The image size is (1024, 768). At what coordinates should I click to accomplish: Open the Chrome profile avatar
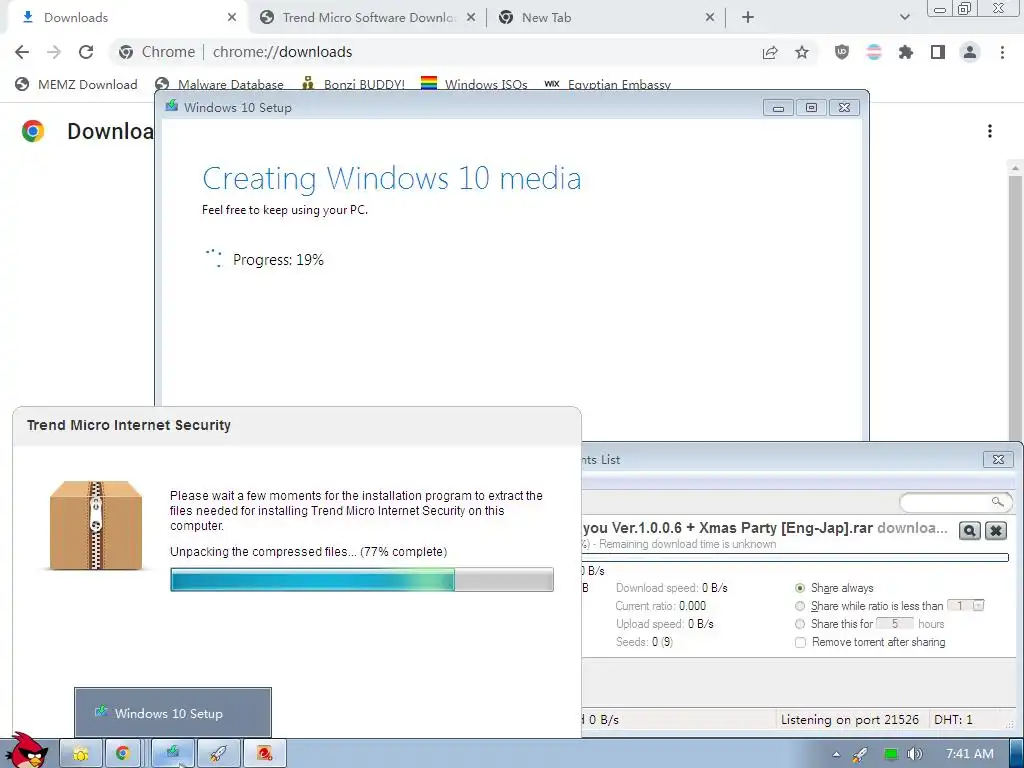click(970, 52)
